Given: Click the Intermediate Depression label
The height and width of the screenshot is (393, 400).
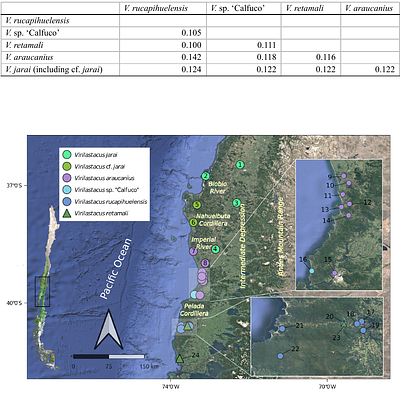Looking at the screenshot, I should 242,246.
